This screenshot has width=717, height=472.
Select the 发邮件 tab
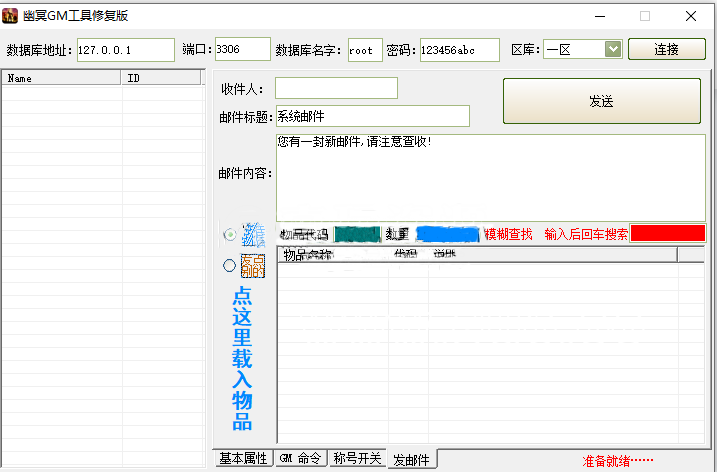(x=412, y=460)
